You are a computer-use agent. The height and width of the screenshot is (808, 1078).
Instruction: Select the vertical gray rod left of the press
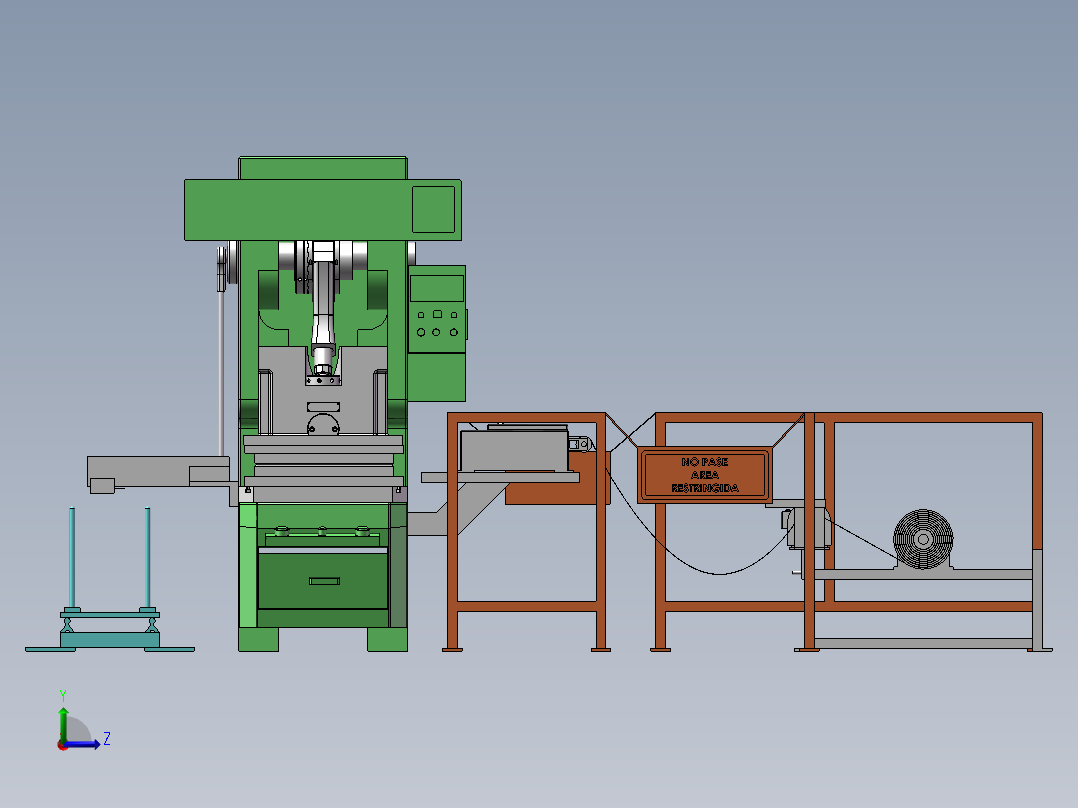pyautogui.click(x=221, y=371)
